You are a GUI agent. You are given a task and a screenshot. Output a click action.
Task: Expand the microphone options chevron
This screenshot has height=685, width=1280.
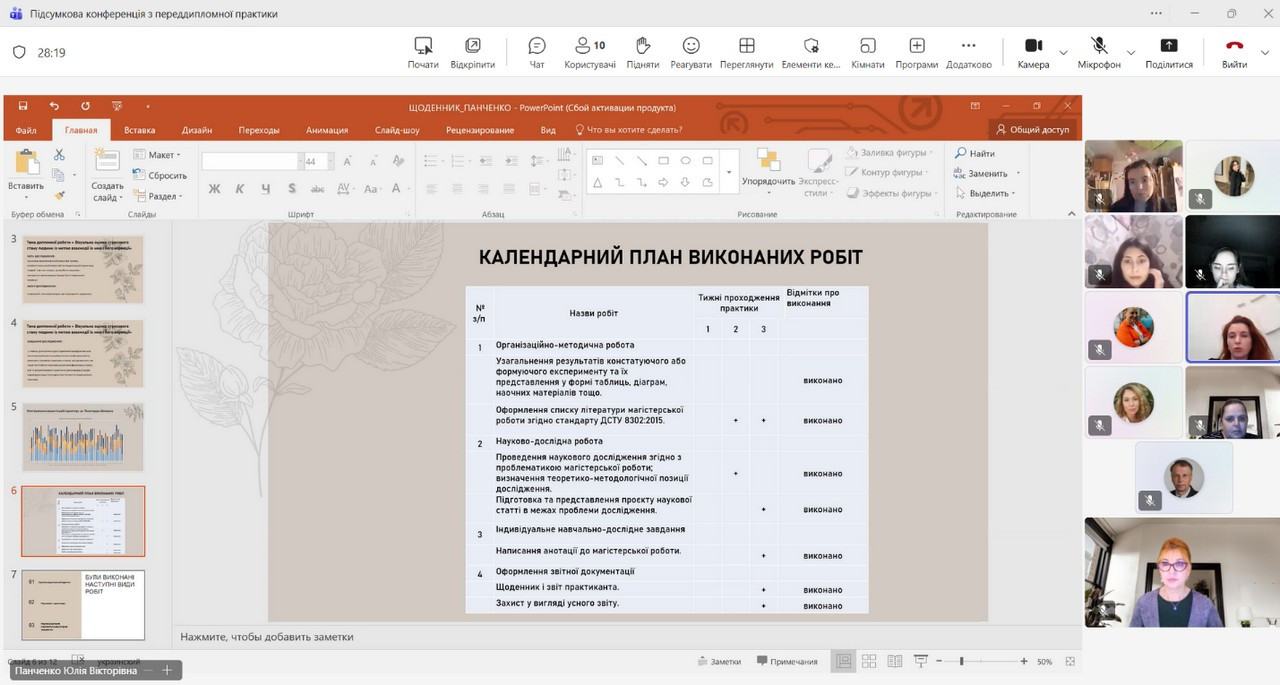pos(1131,52)
